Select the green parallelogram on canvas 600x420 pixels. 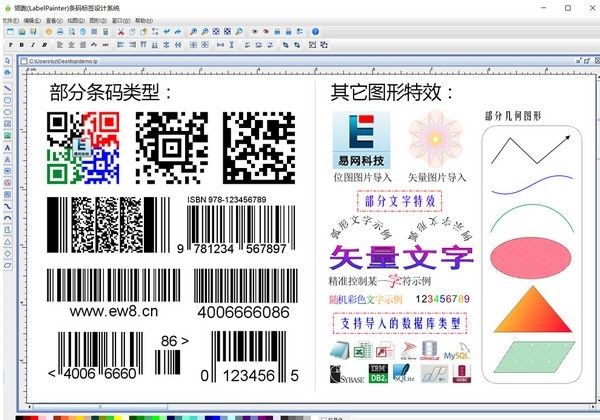tap(534, 357)
